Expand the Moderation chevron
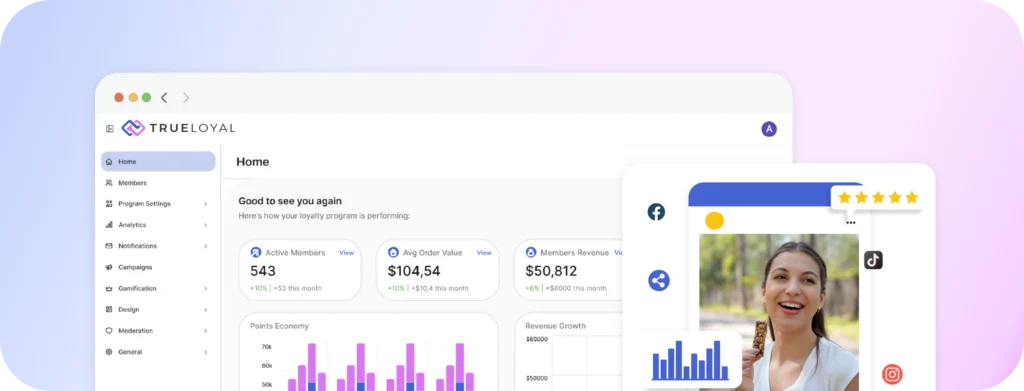This screenshot has width=1024, height=391. [x=206, y=331]
